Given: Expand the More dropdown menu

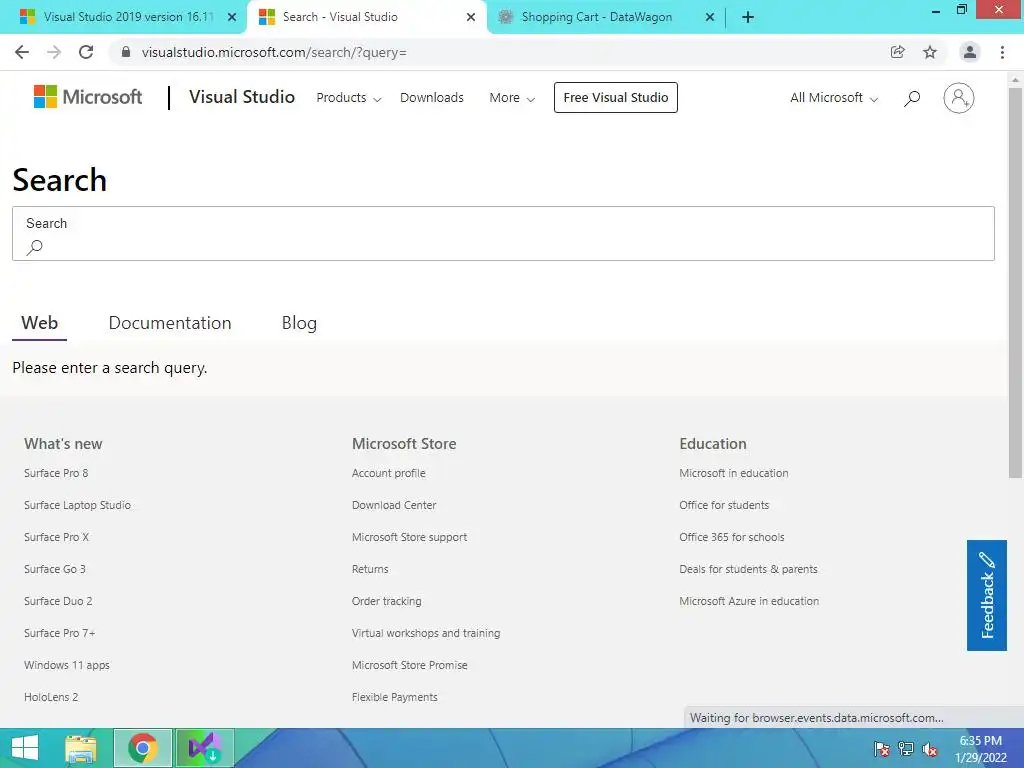Looking at the screenshot, I should [512, 97].
